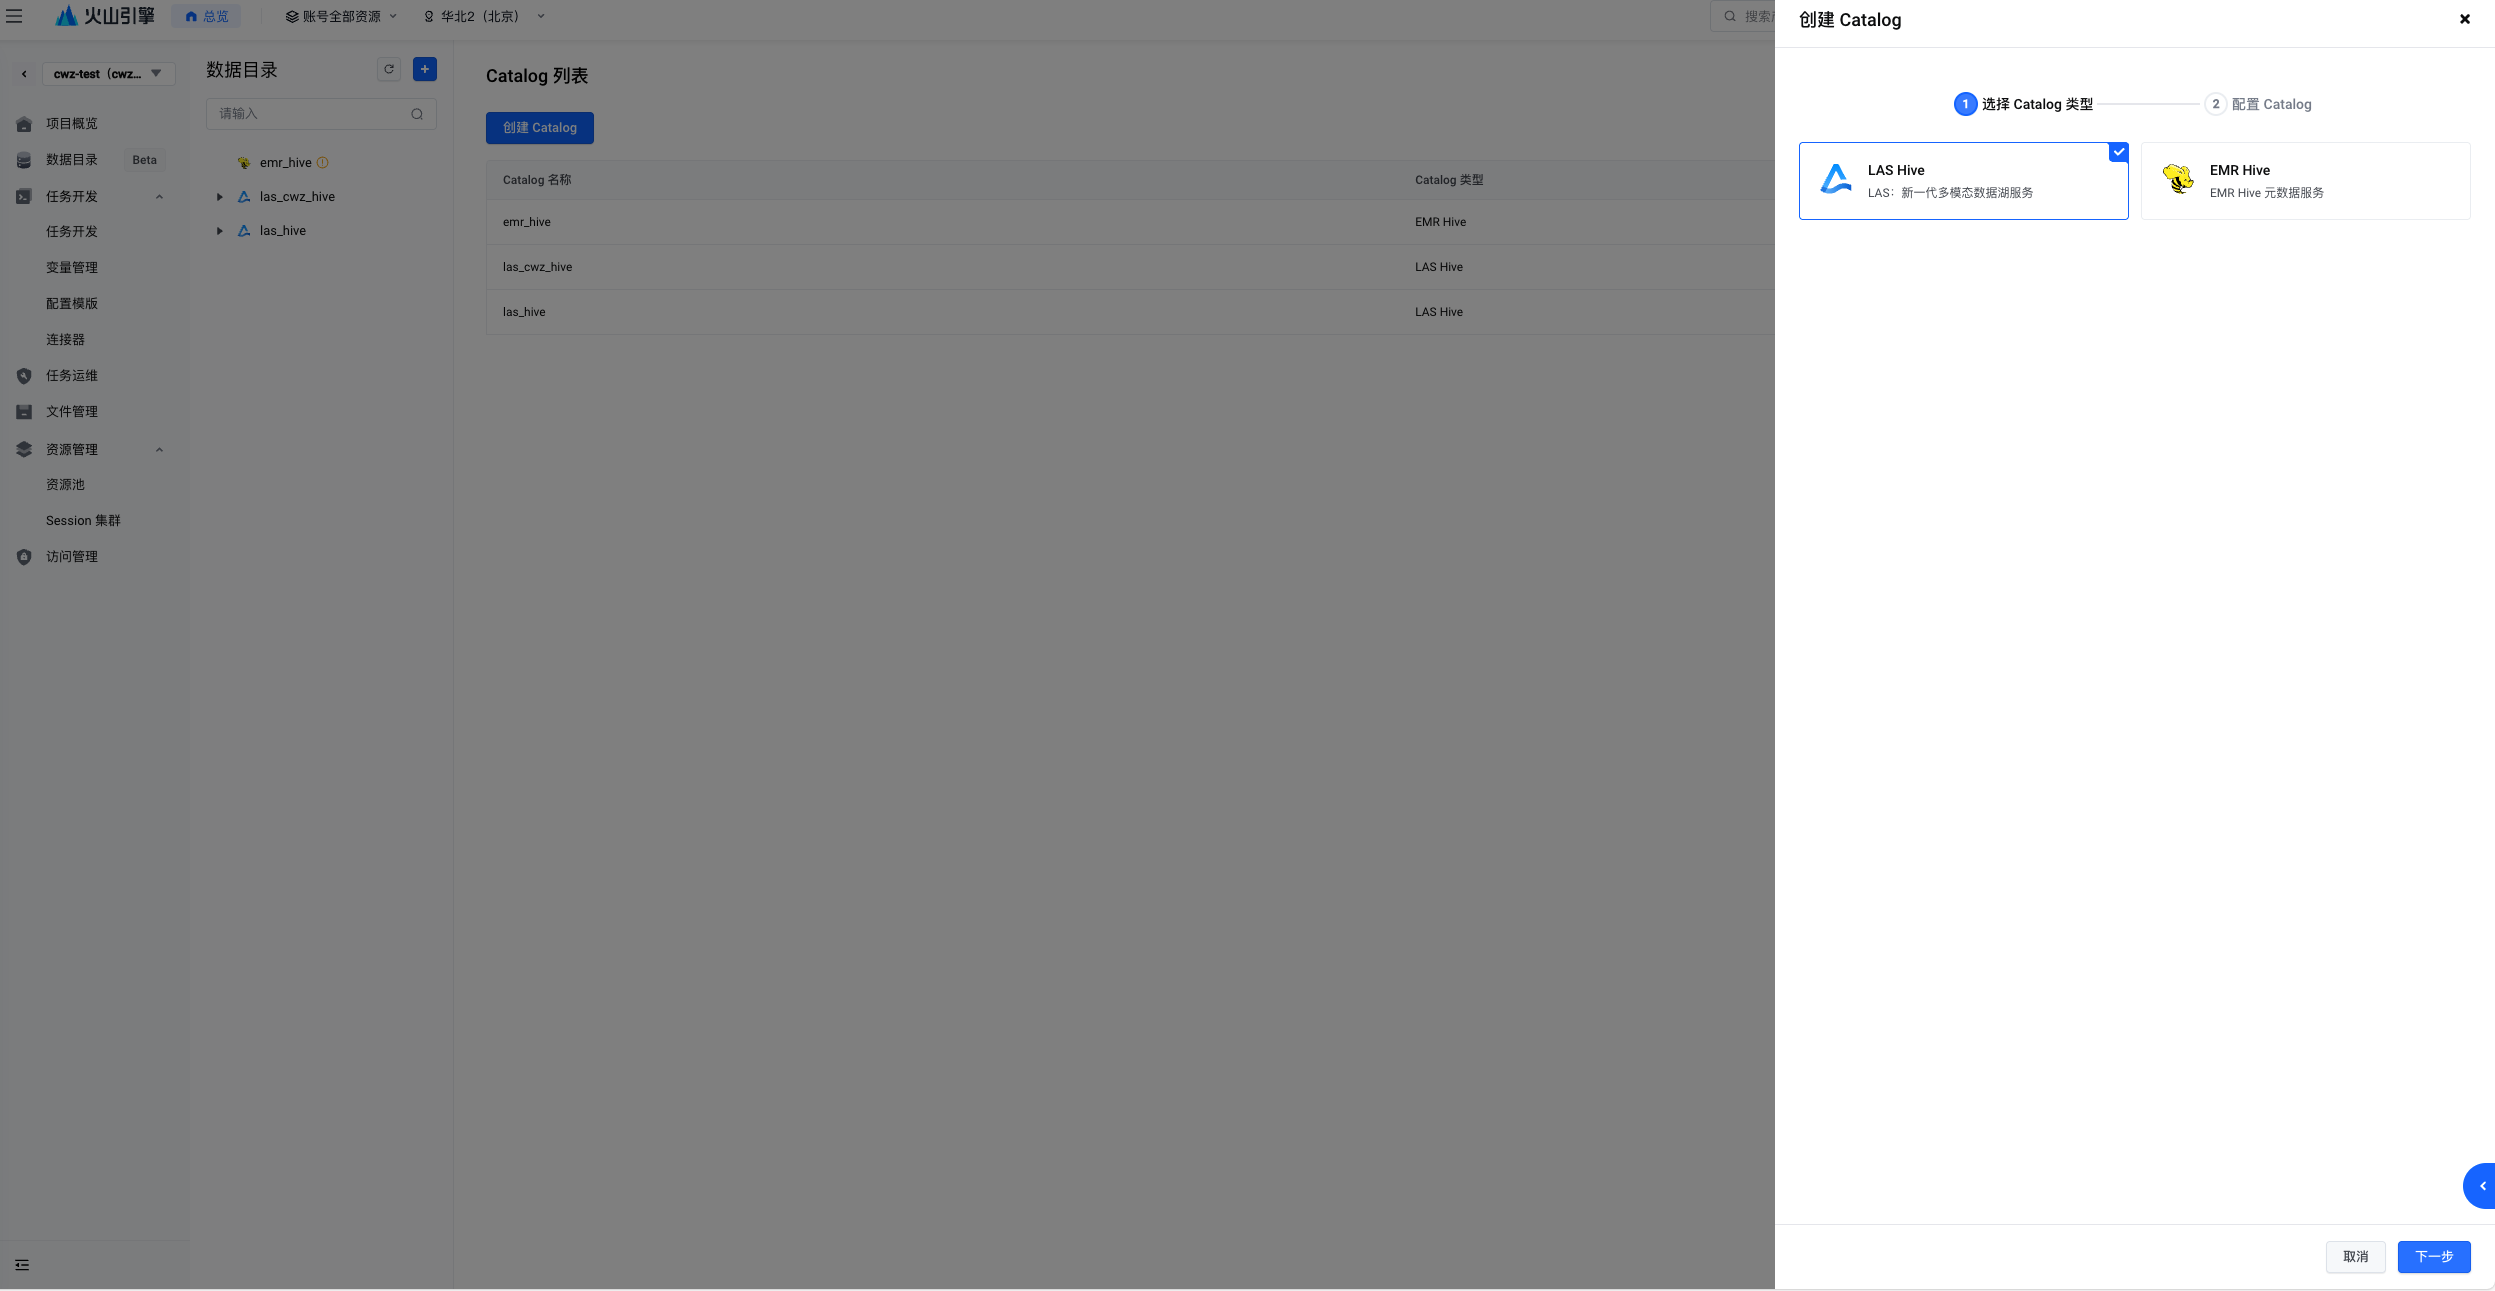Expand the las_hive tree node
2495x1291 pixels.
(x=220, y=231)
